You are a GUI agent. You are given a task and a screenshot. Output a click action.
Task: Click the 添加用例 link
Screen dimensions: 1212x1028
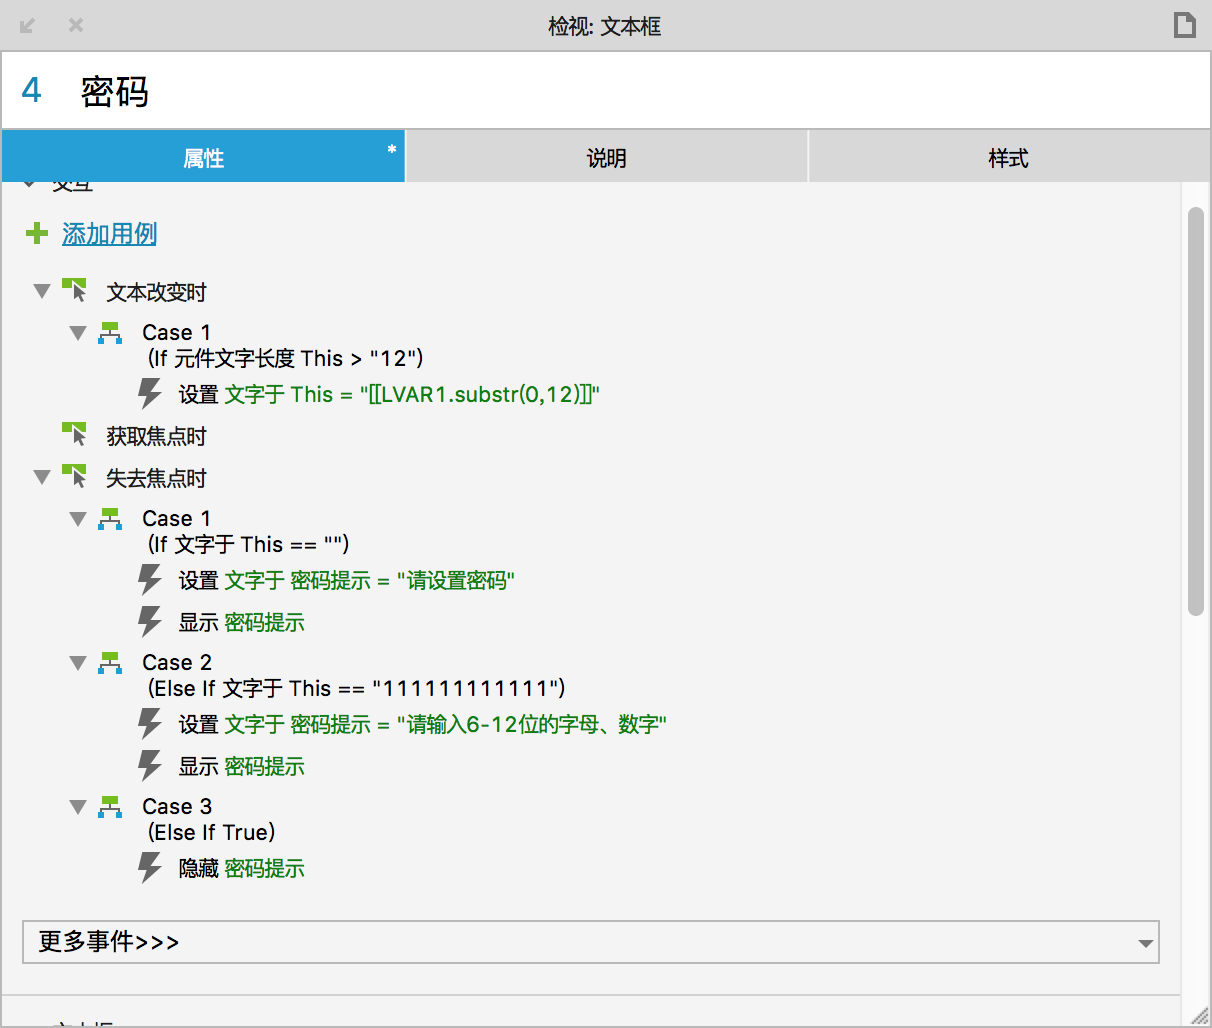click(x=109, y=234)
